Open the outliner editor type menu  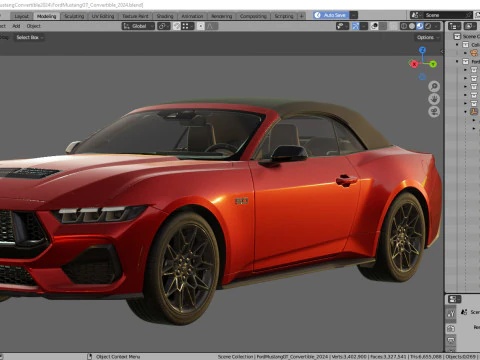tap(454, 26)
